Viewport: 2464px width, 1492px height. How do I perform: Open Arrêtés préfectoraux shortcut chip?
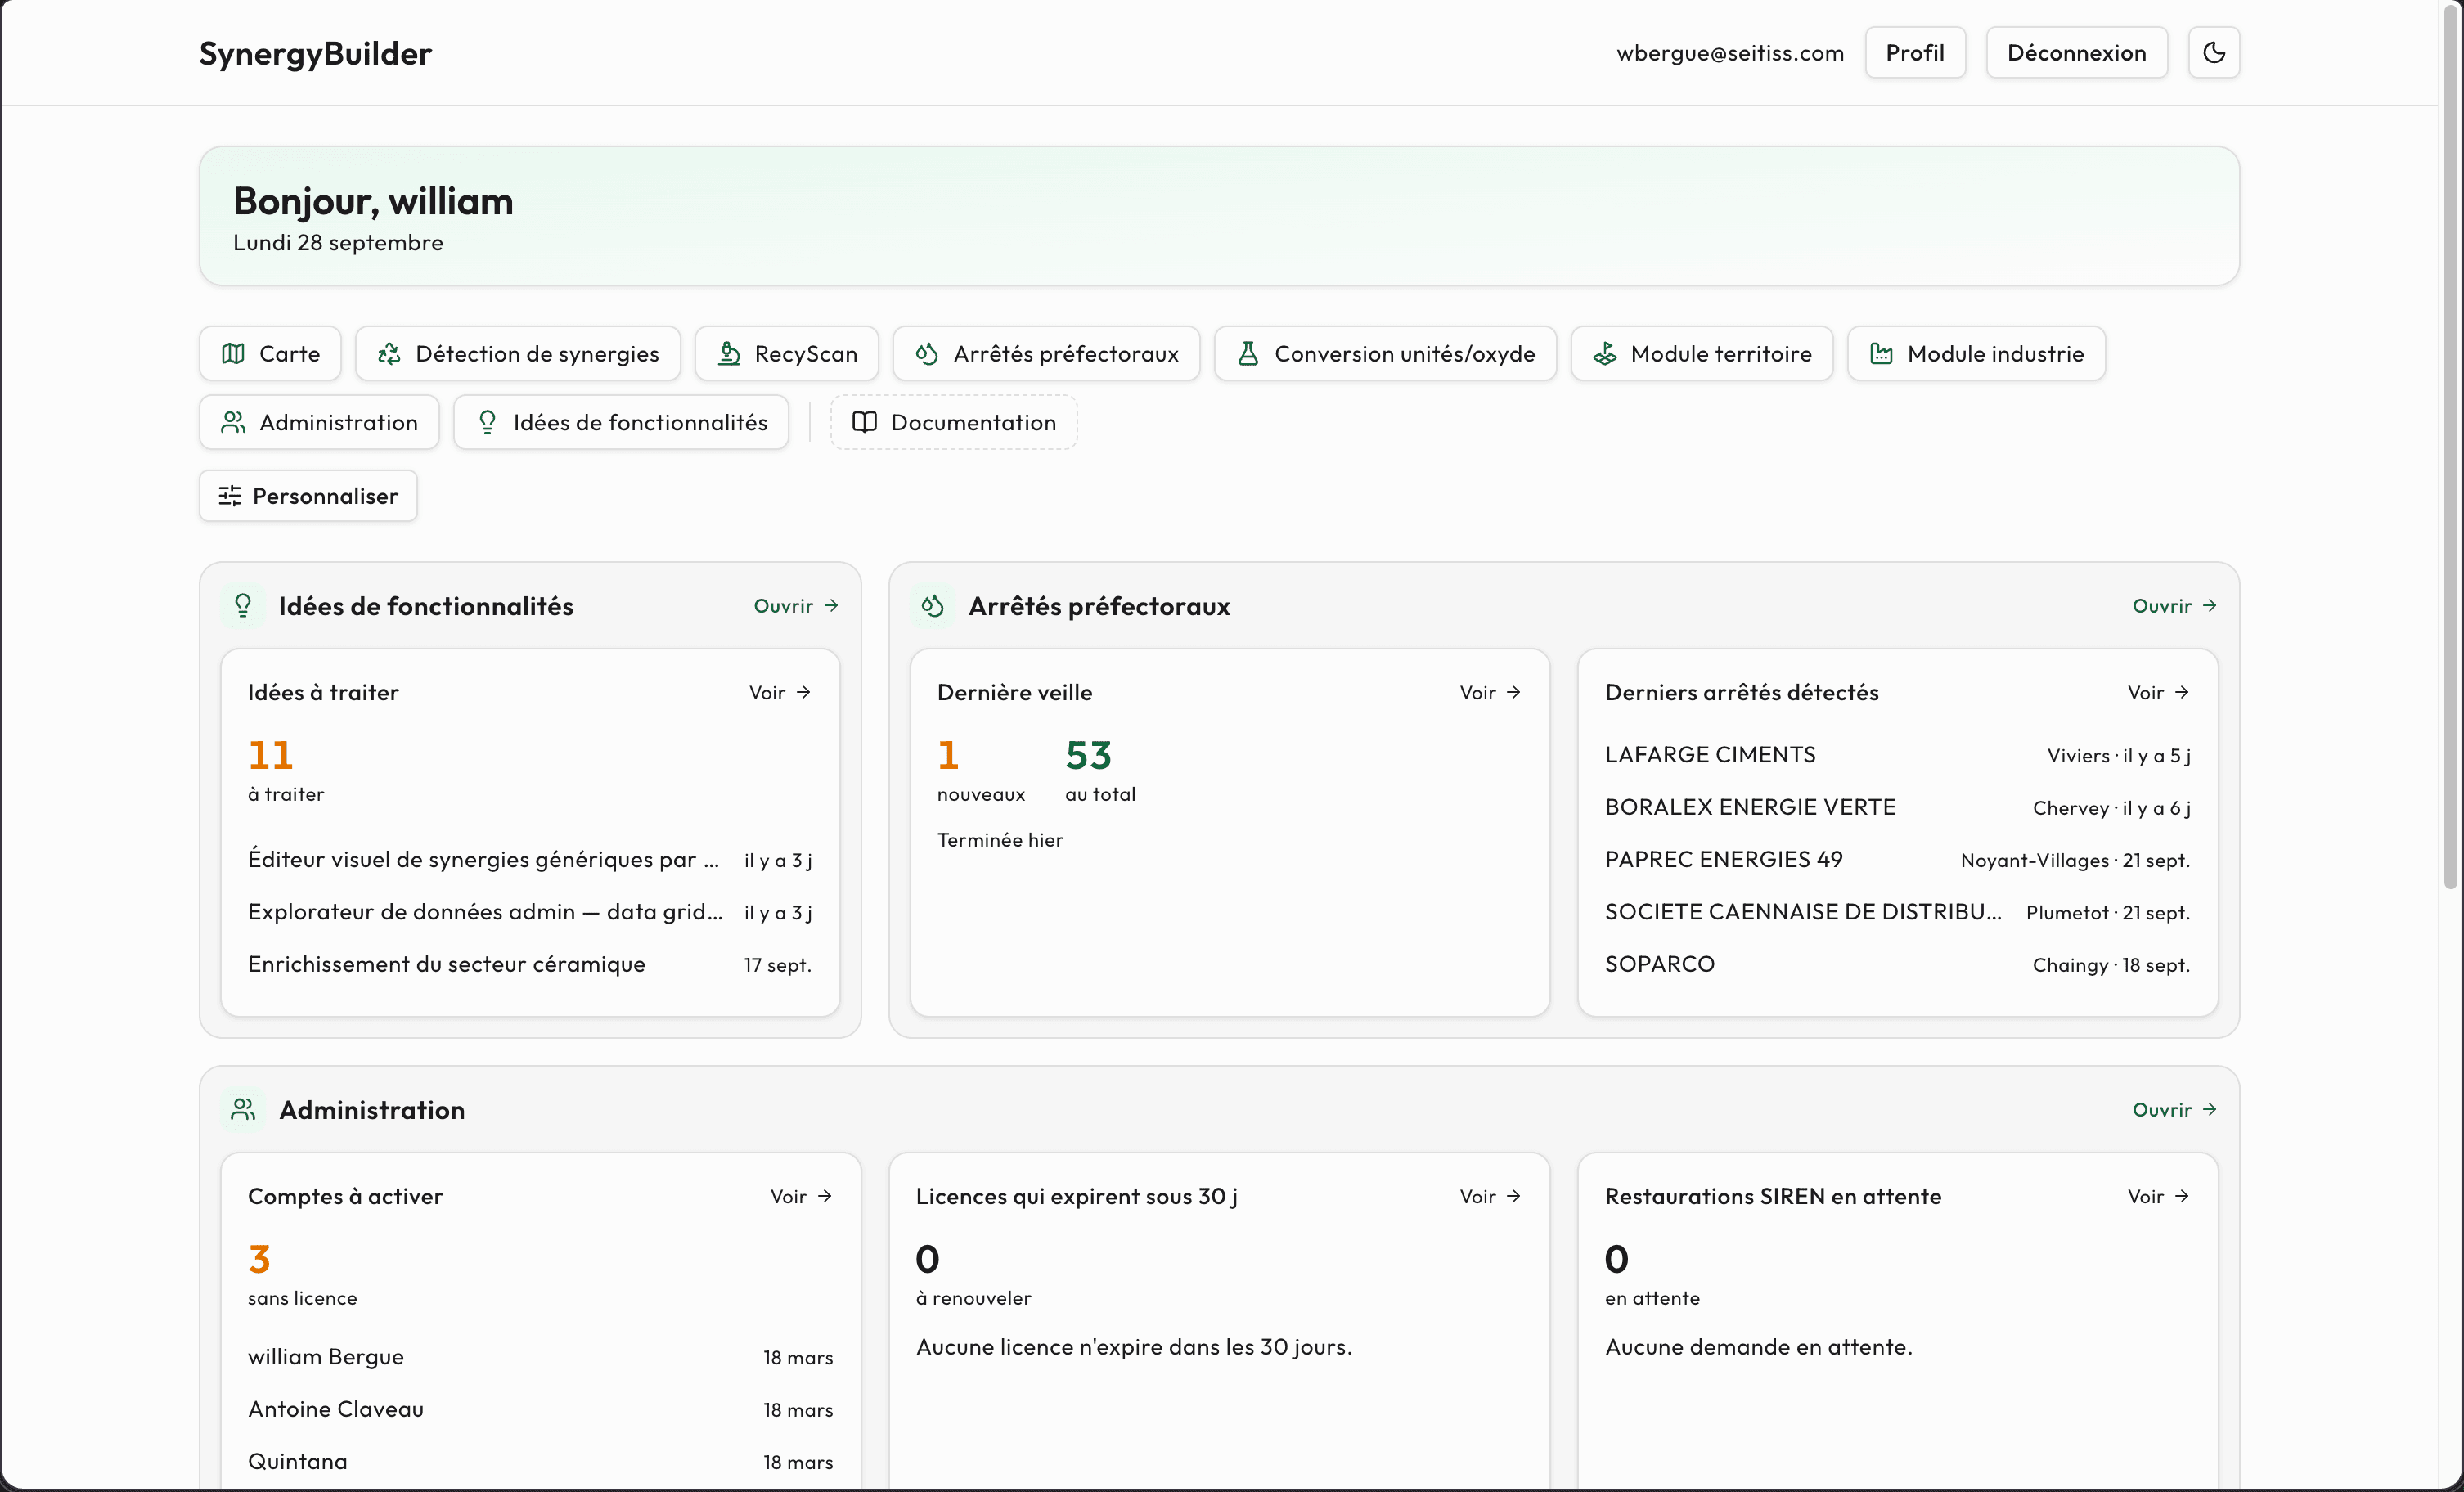pyautogui.click(x=1046, y=353)
